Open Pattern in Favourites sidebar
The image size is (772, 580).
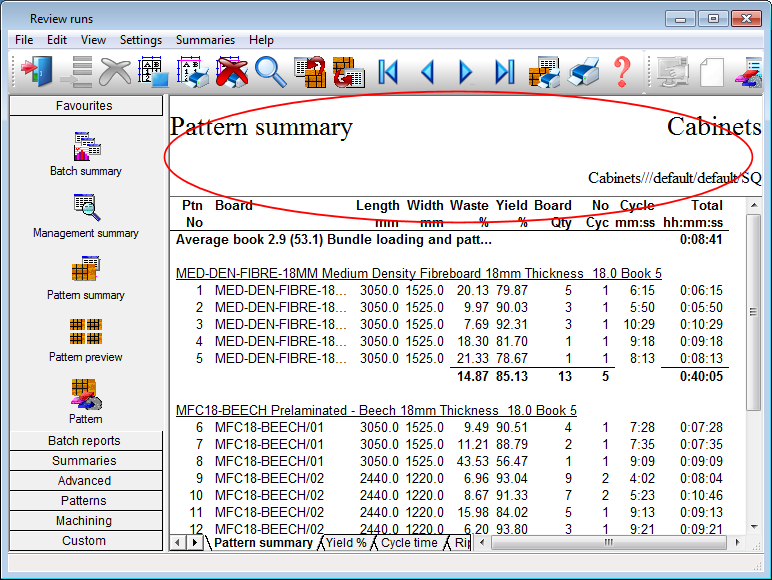tap(86, 402)
